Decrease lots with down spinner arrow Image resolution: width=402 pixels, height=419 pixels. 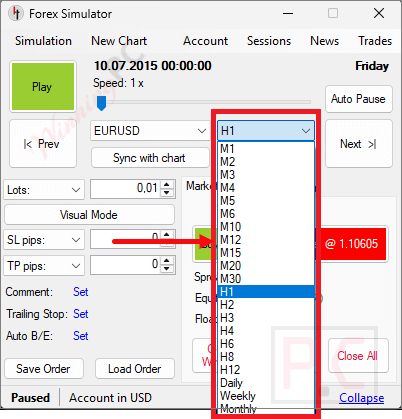coord(167,193)
